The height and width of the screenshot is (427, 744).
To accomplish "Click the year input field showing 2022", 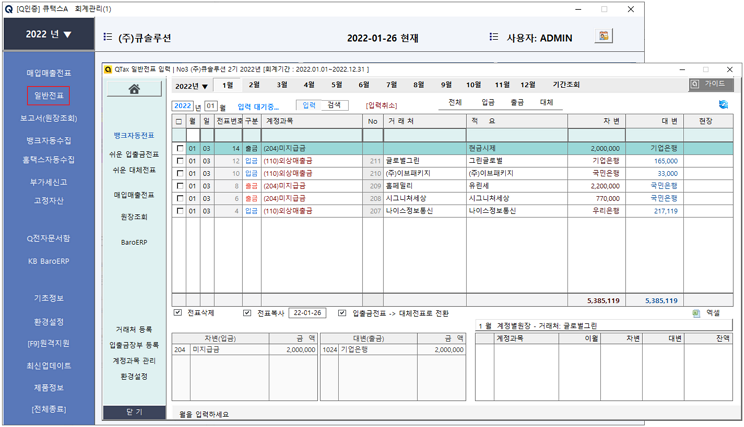I will (183, 106).
